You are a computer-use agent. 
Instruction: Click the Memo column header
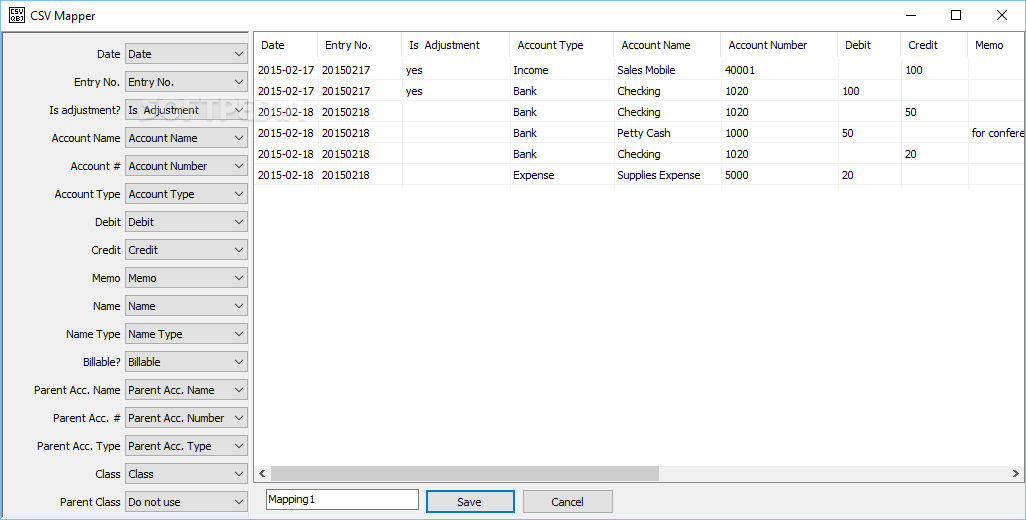pyautogui.click(x=996, y=45)
